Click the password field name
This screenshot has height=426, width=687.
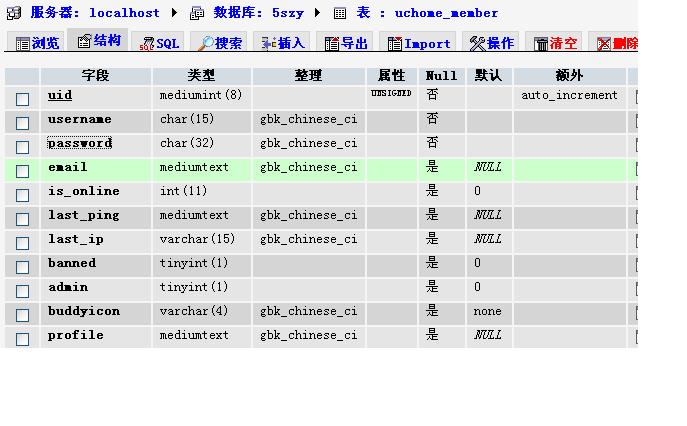80,143
